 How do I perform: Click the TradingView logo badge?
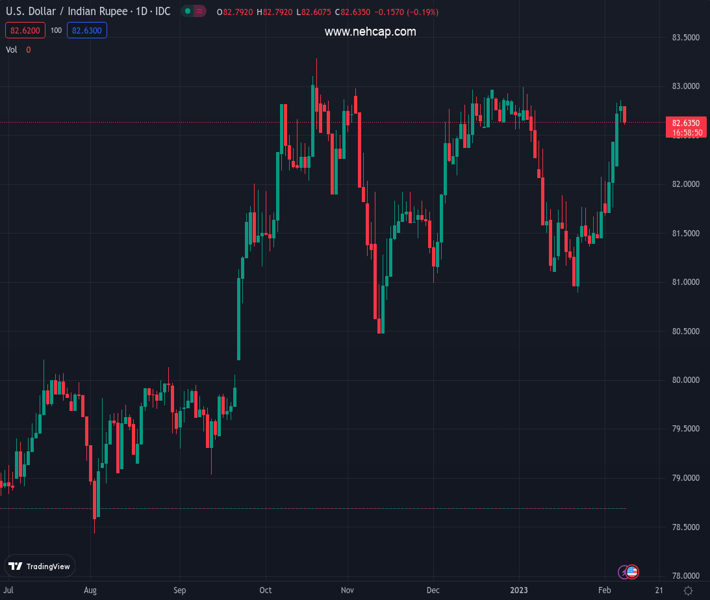tap(40, 566)
